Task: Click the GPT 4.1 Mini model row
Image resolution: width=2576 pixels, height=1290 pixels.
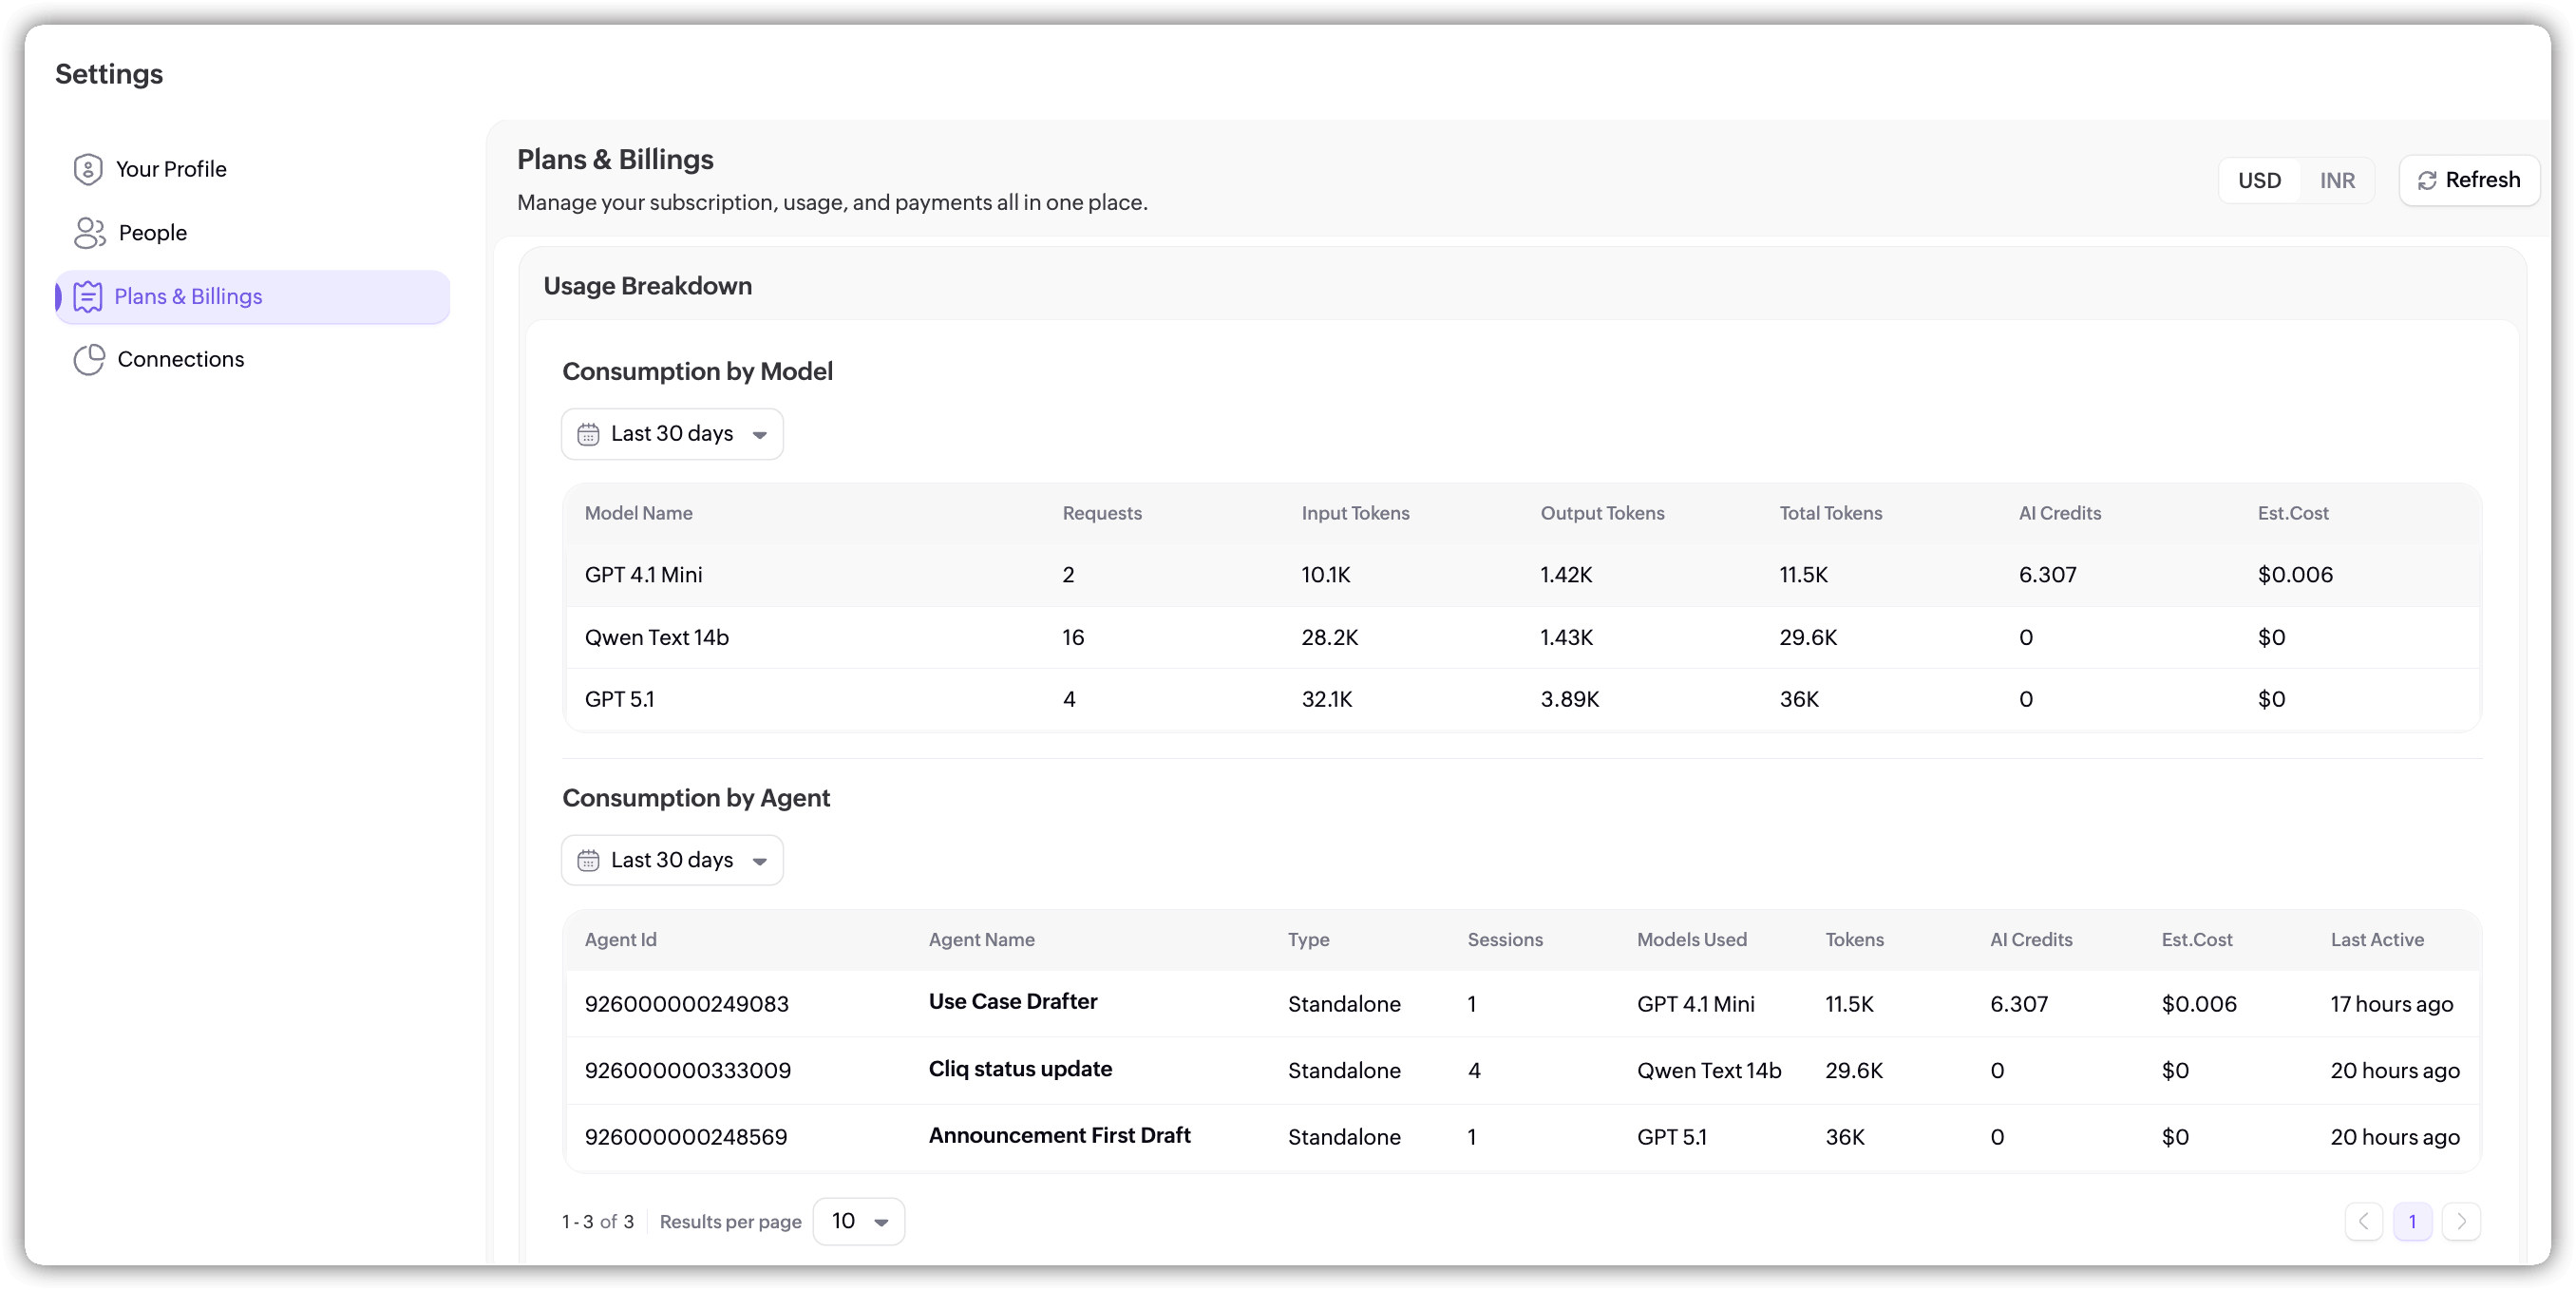Action: [x=644, y=575]
